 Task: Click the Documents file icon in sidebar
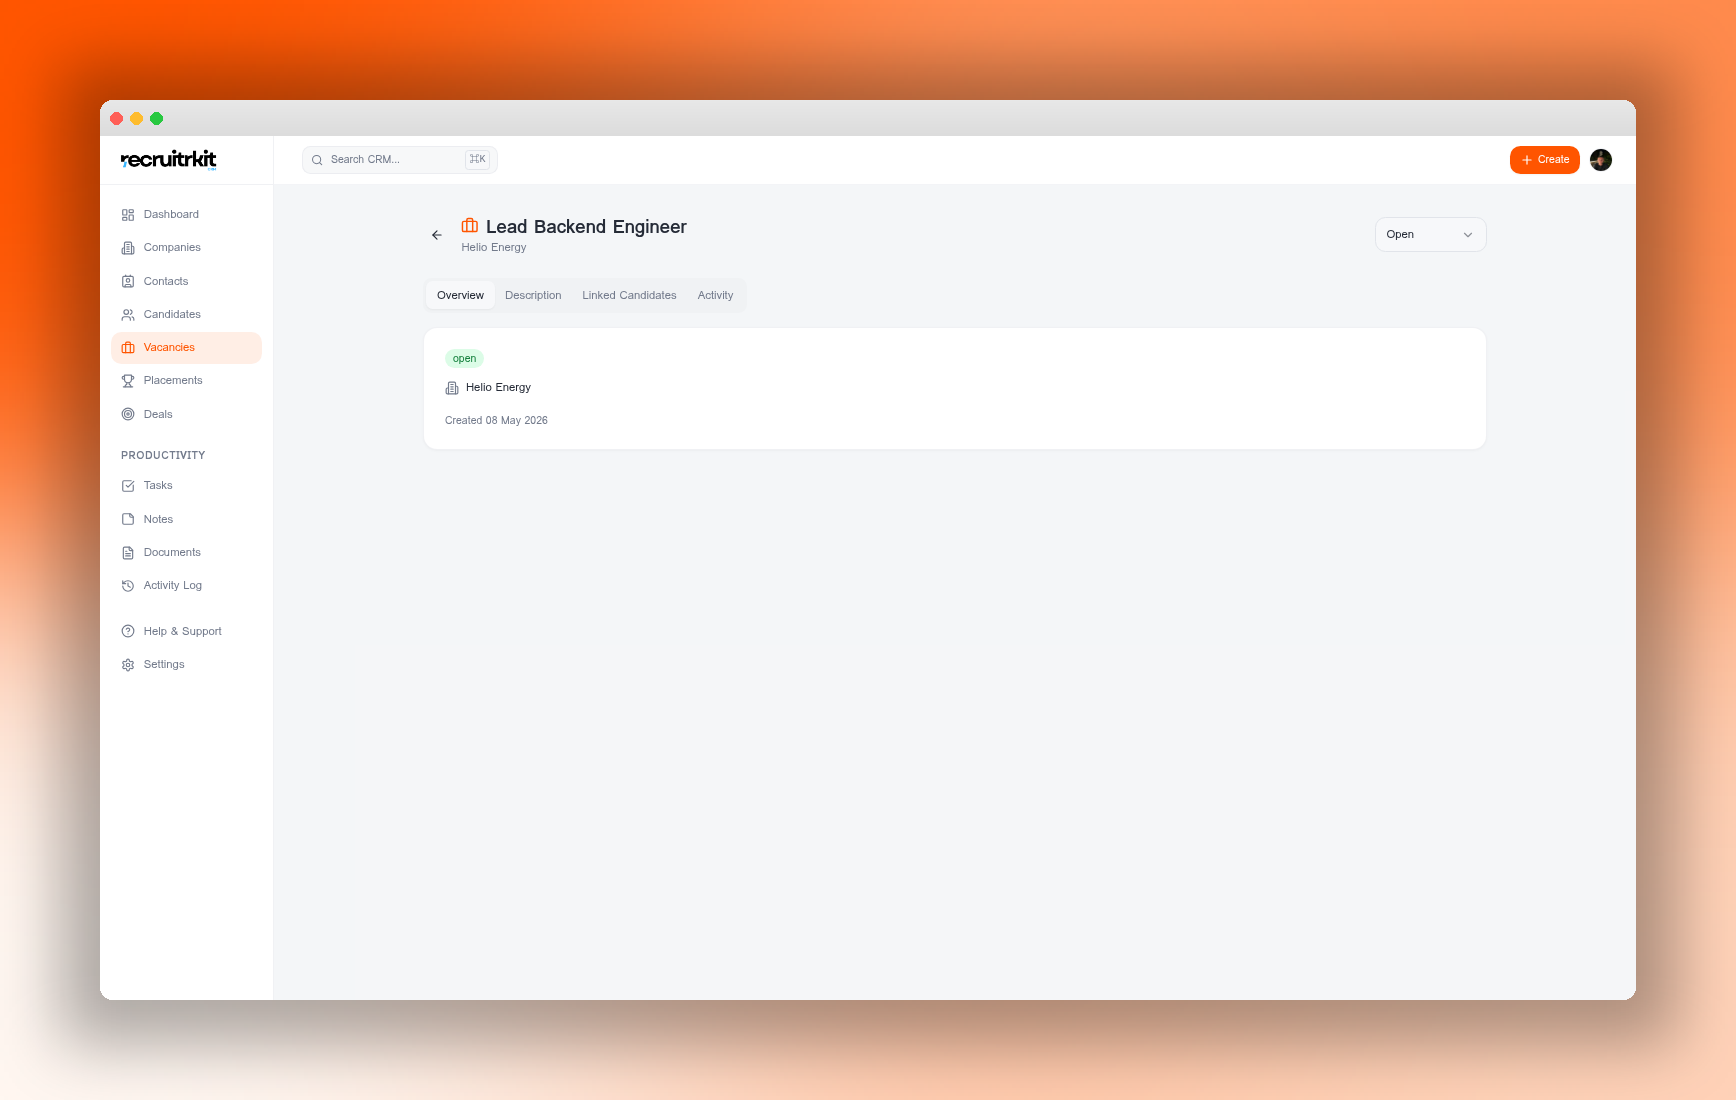coord(128,553)
